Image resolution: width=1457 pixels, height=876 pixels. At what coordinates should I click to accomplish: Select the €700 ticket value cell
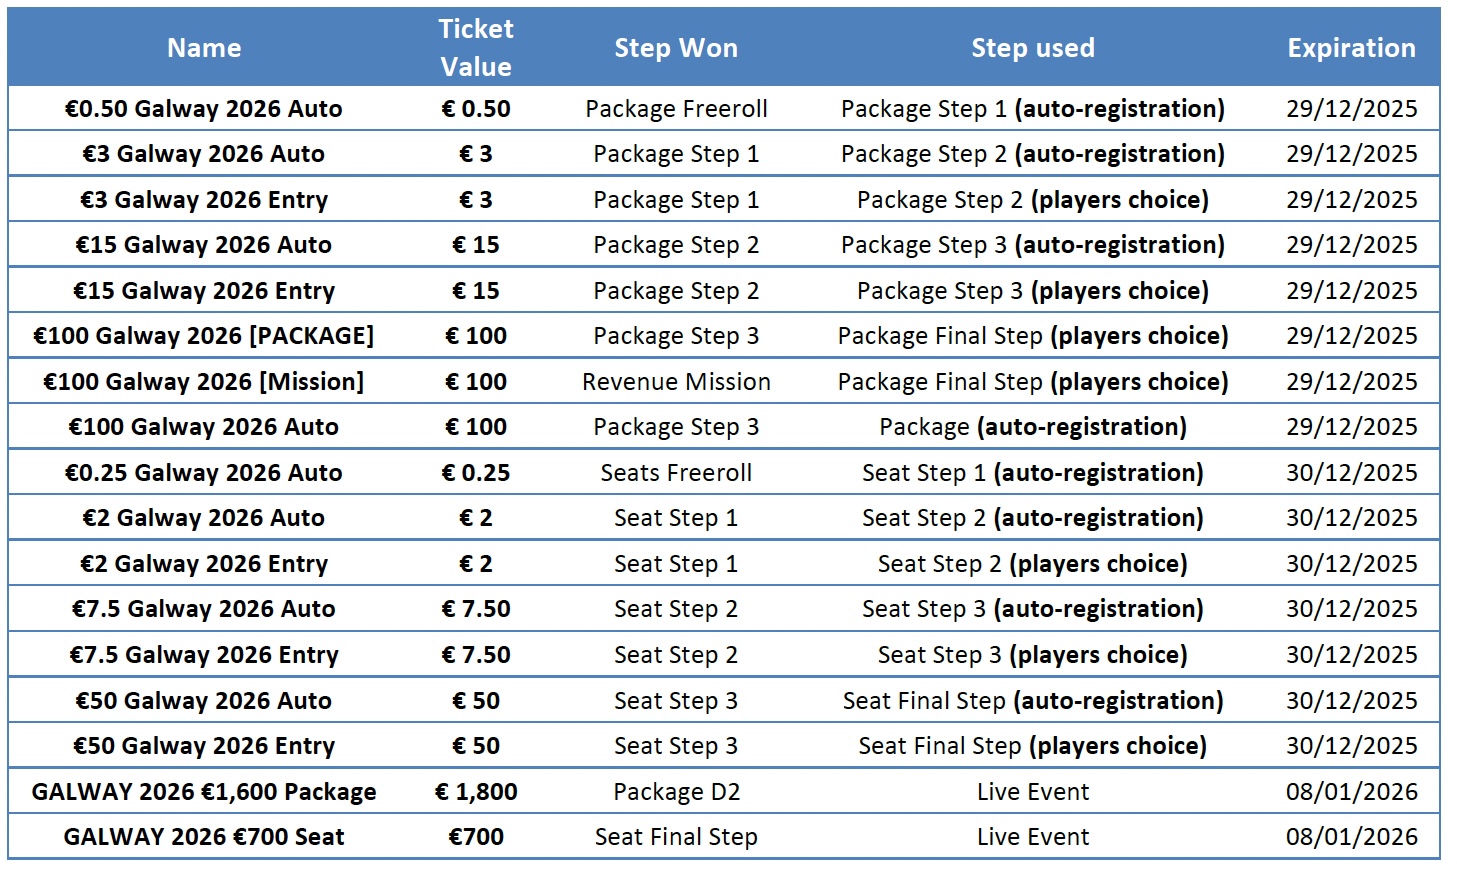476,837
